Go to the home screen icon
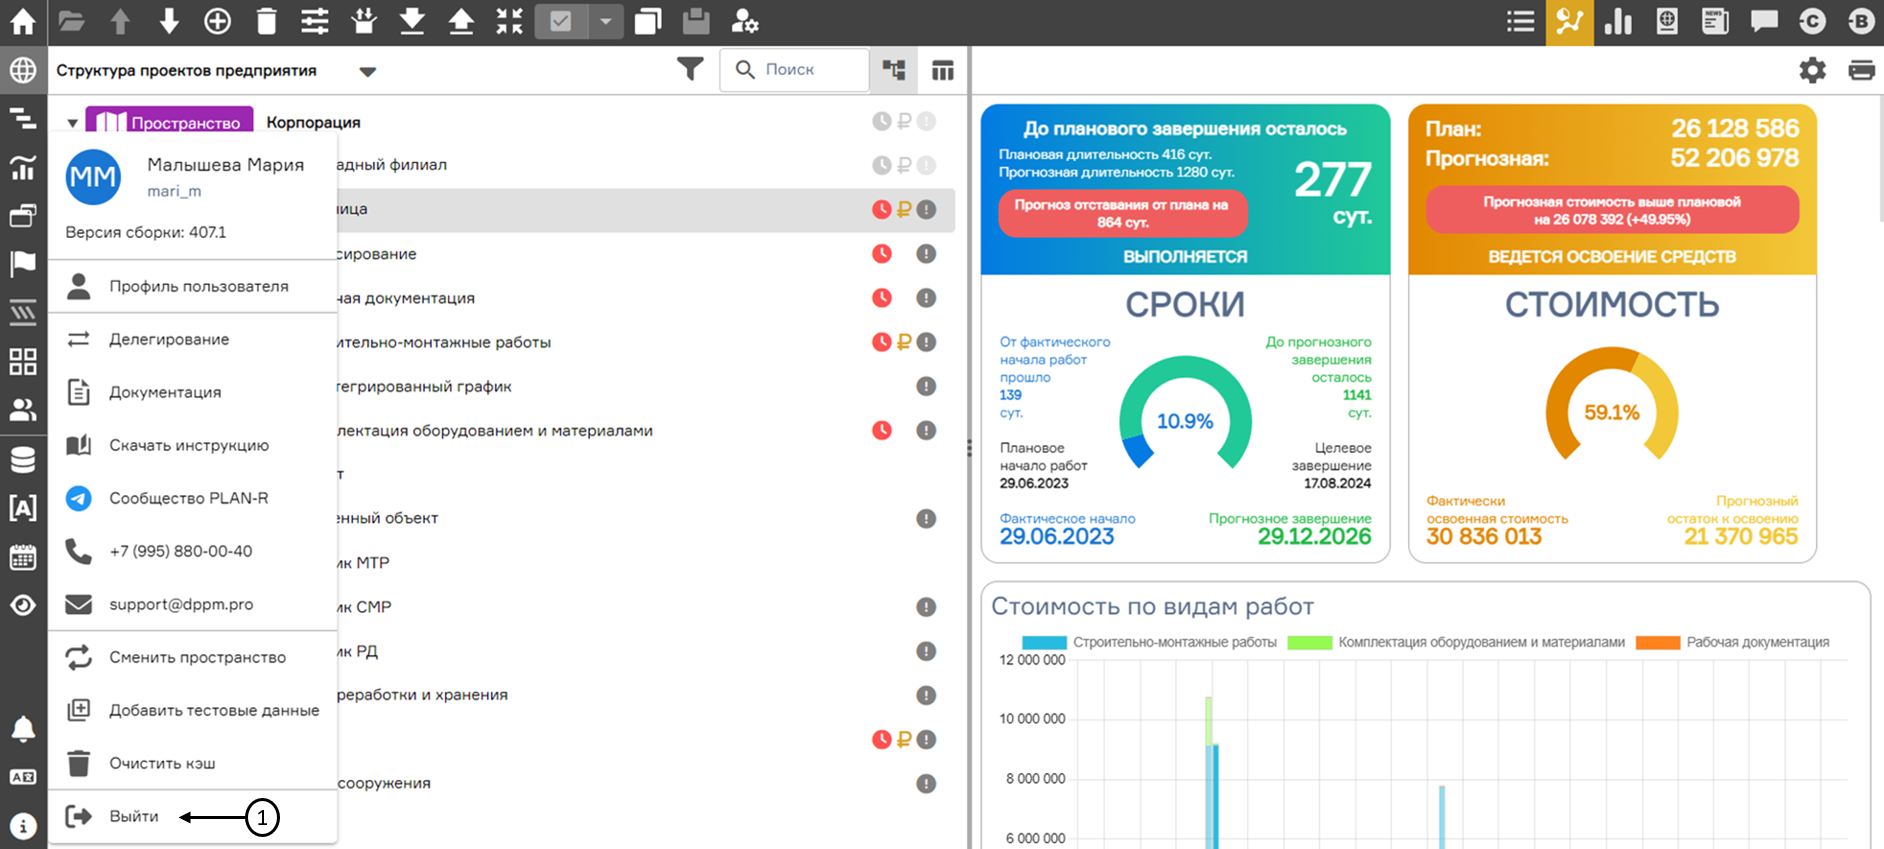 pos(22,21)
